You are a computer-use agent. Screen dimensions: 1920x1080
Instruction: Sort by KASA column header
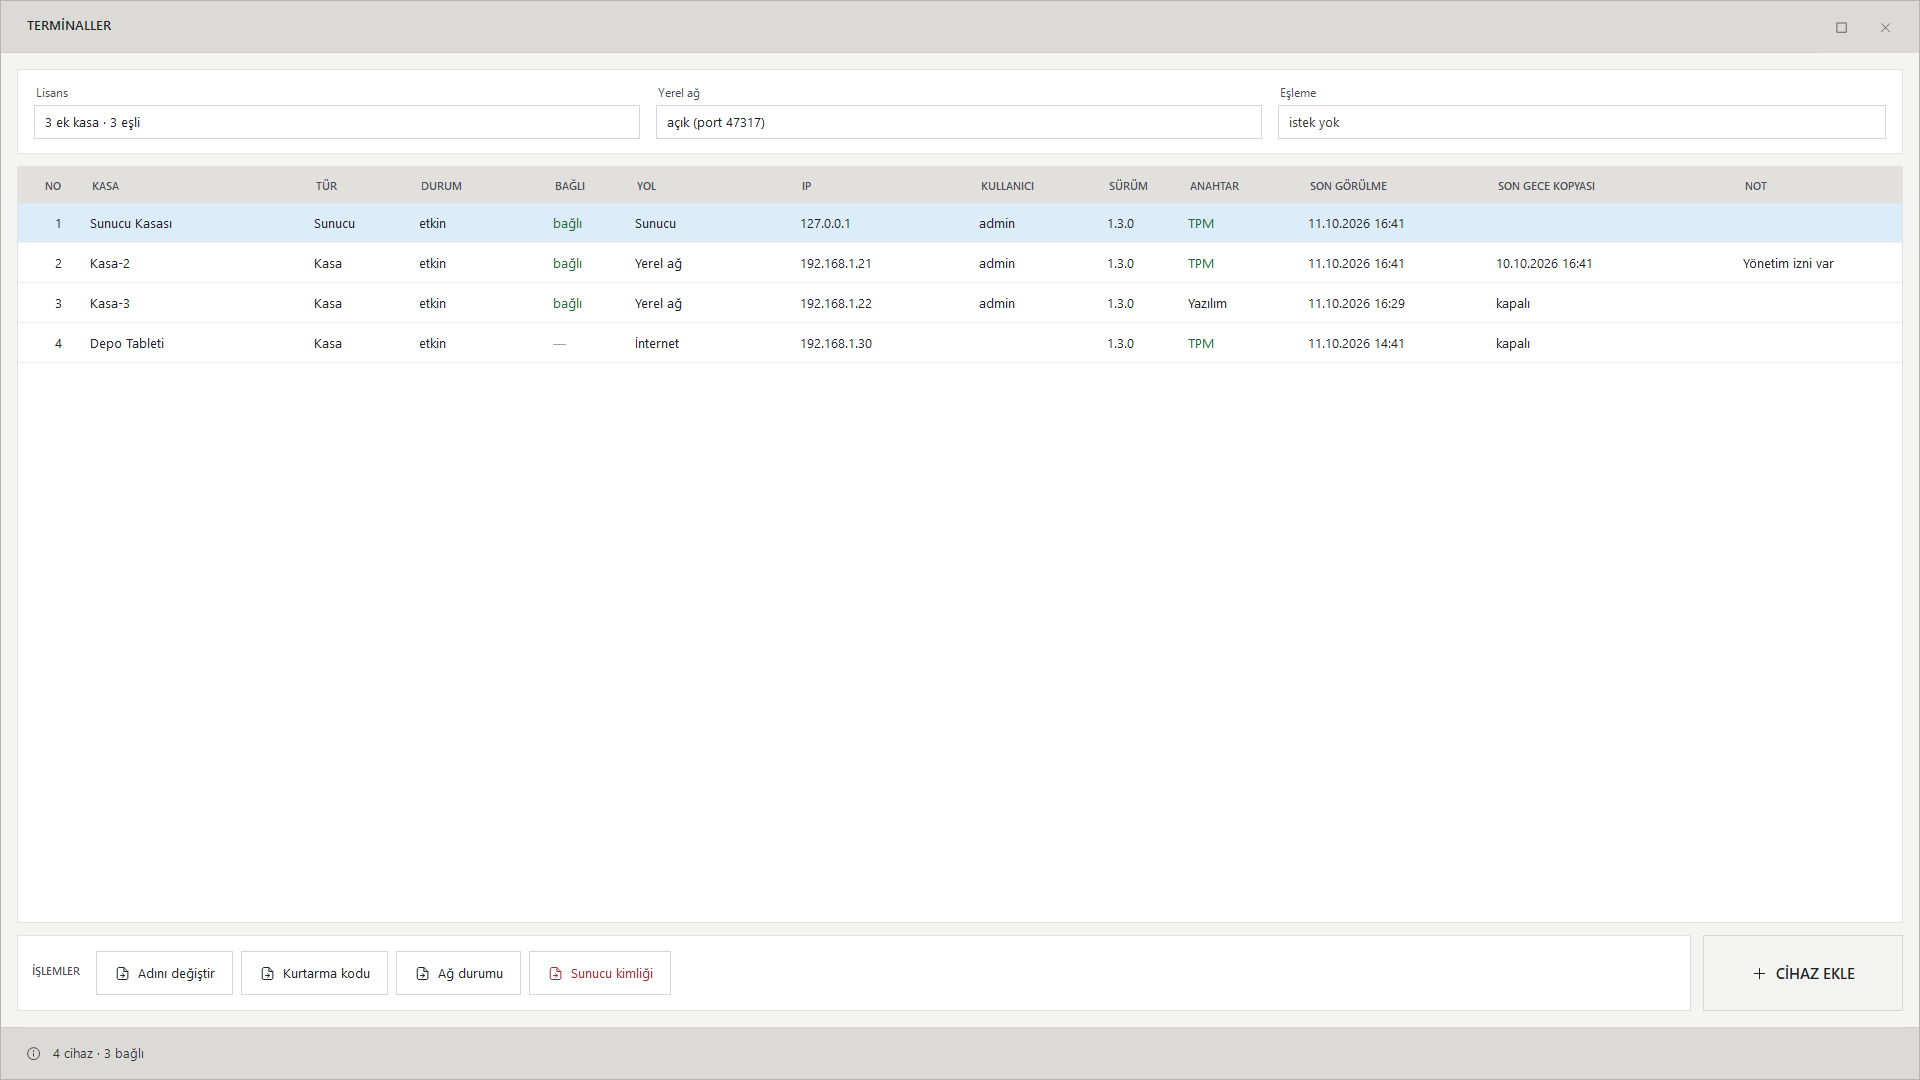pyautogui.click(x=105, y=186)
